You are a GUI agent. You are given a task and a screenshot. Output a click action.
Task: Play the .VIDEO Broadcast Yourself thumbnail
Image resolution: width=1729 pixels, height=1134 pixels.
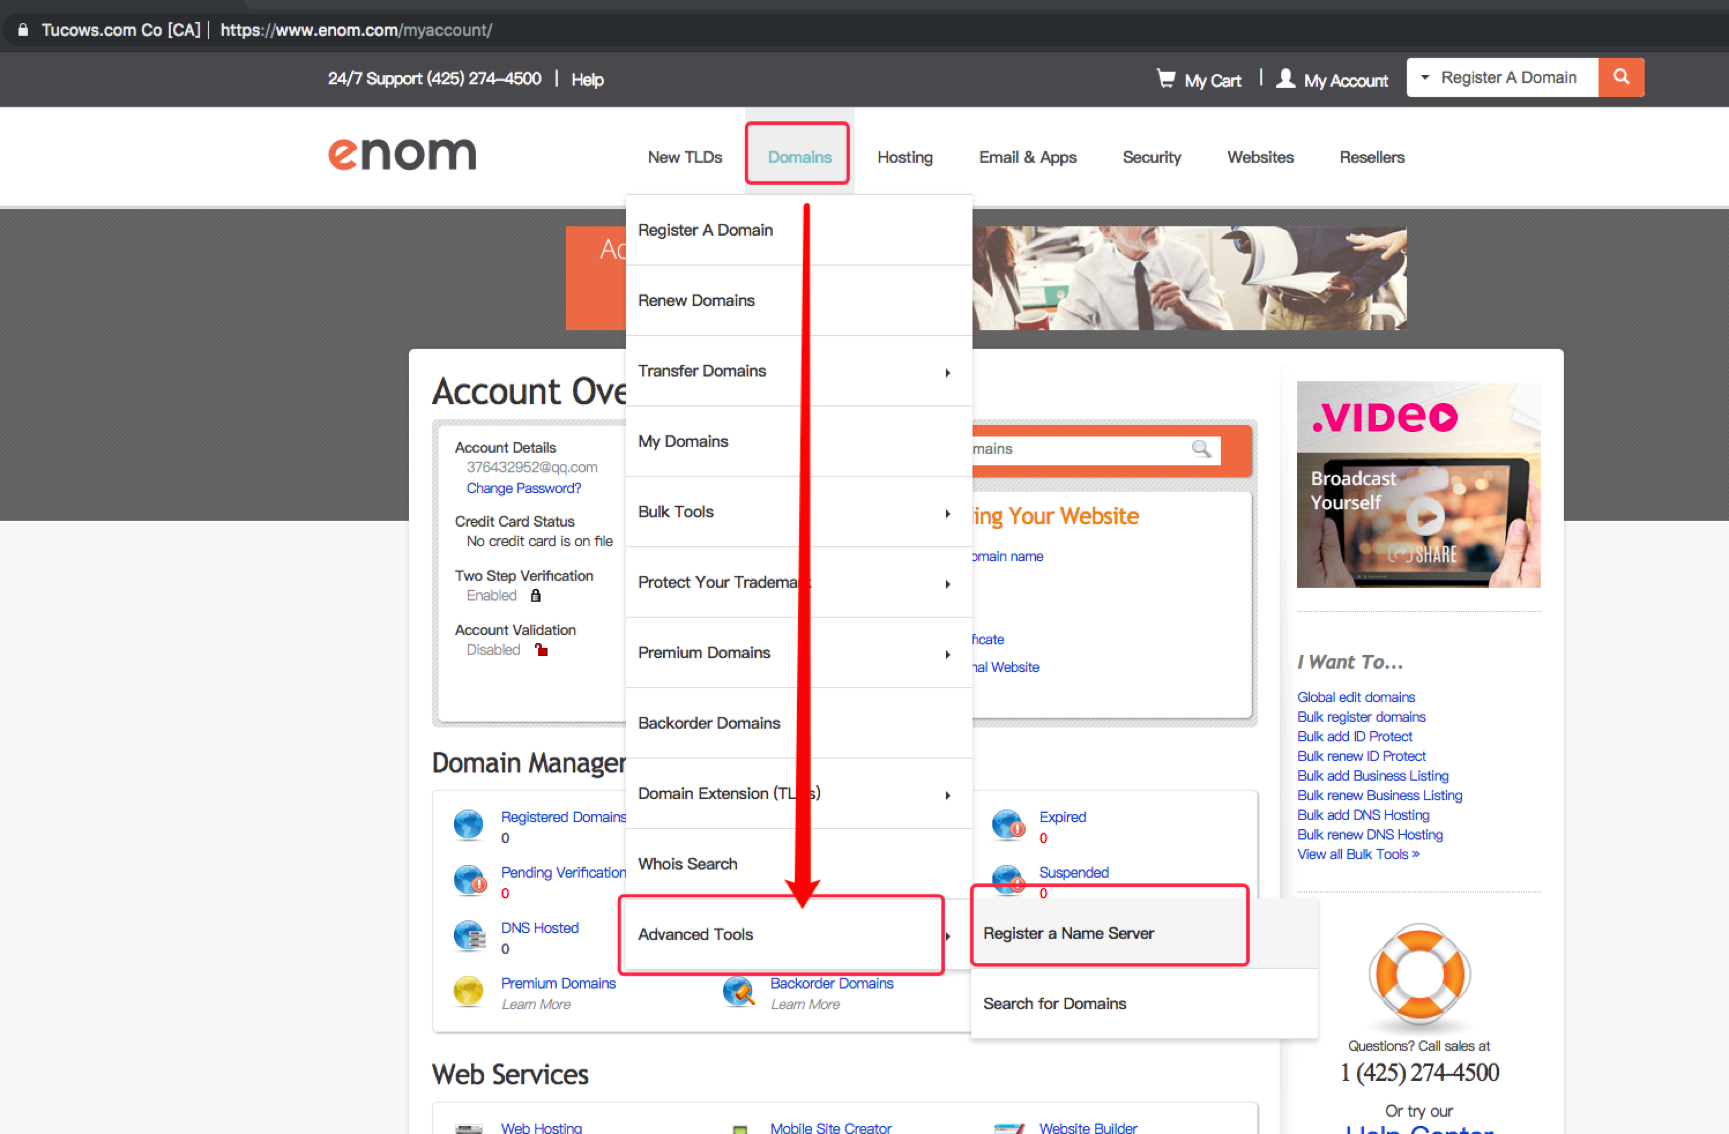(1424, 516)
